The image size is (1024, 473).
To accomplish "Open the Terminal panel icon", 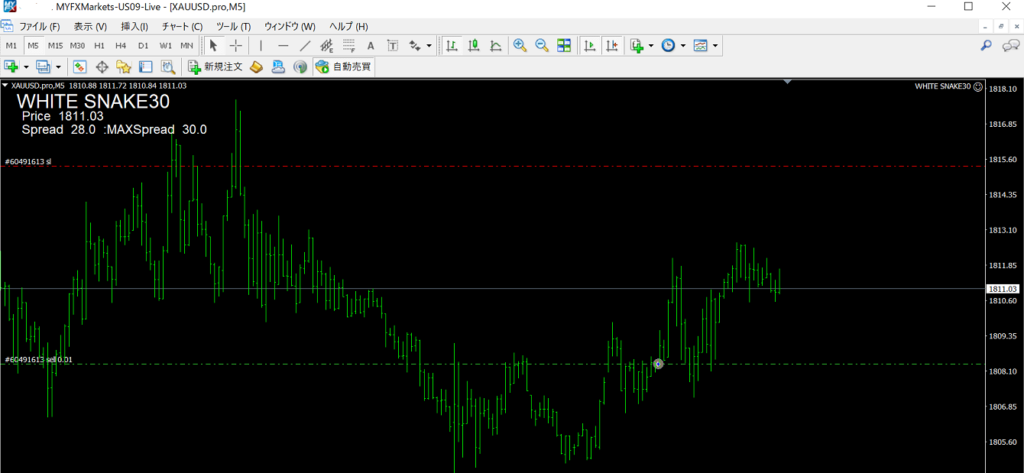I will click(x=146, y=67).
